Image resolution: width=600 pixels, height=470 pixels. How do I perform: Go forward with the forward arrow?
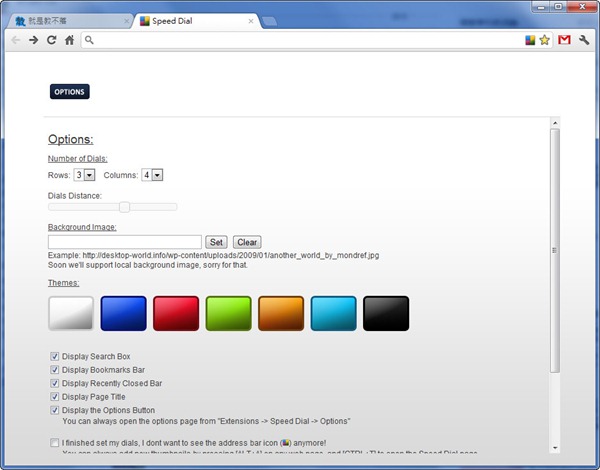click(33, 40)
